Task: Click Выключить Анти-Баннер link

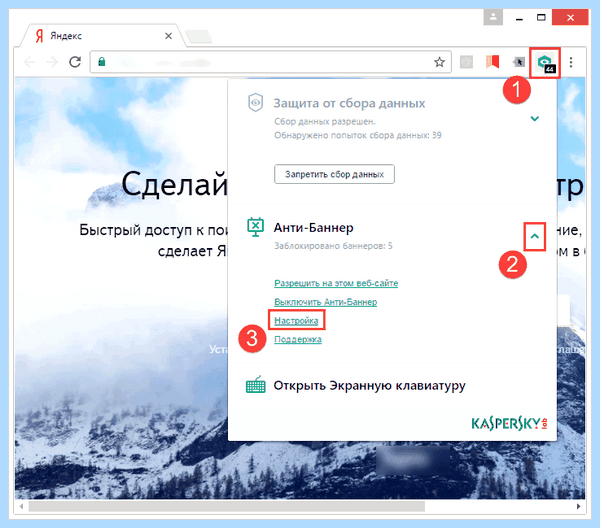Action: click(326, 302)
